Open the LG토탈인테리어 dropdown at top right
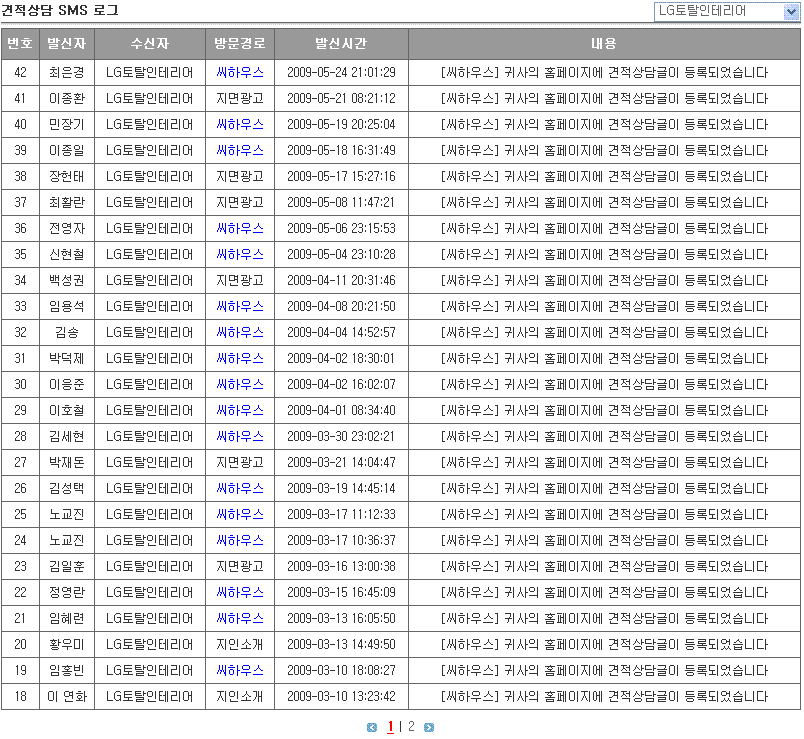 (x=727, y=11)
